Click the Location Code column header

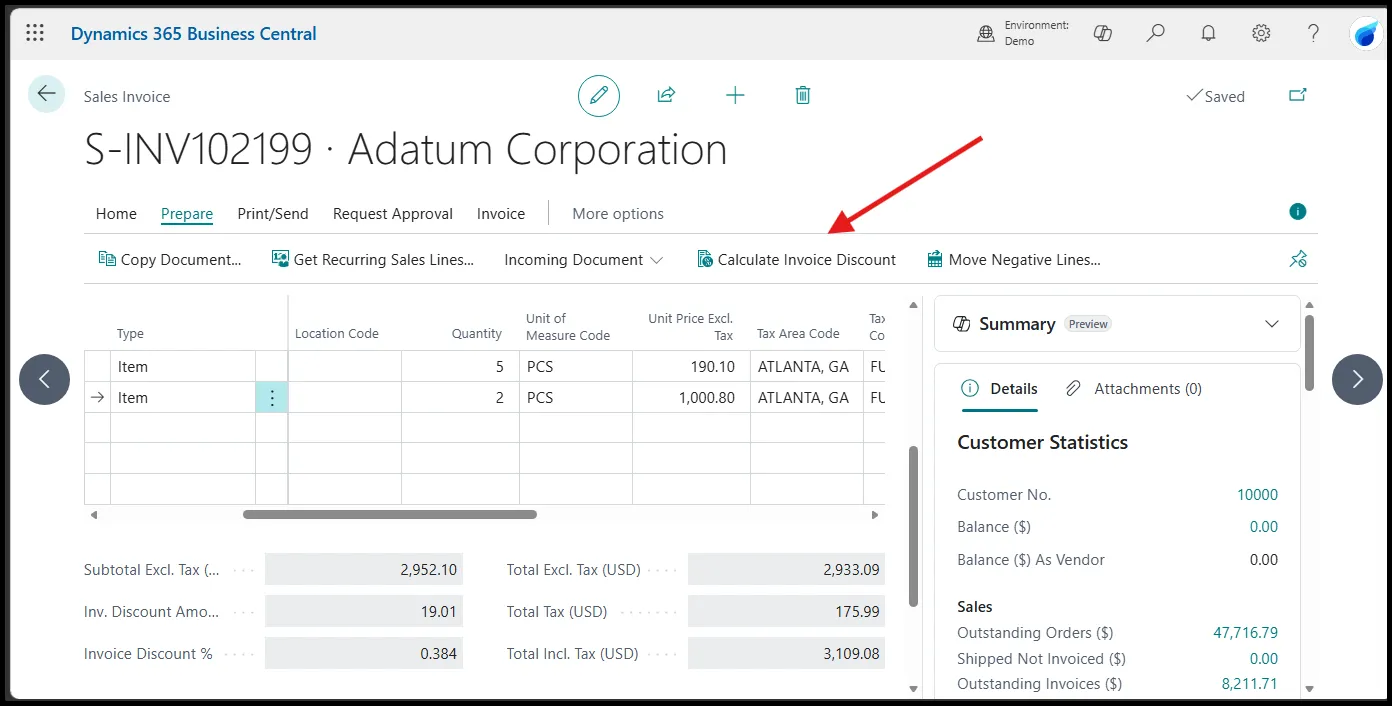coord(337,334)
